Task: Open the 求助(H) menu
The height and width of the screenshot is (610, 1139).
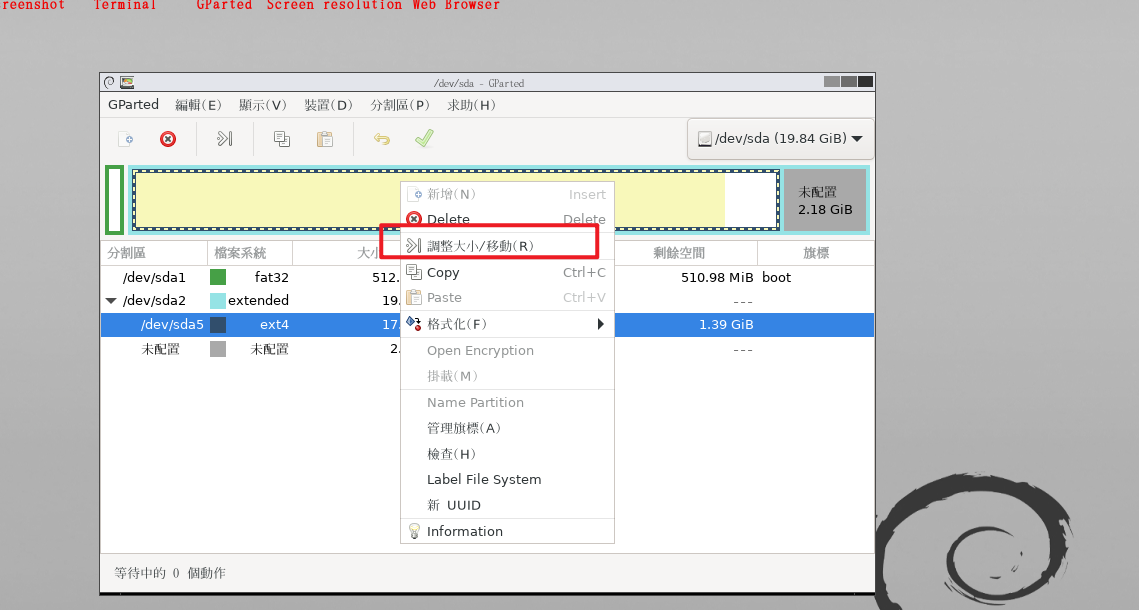Action: 471,105
